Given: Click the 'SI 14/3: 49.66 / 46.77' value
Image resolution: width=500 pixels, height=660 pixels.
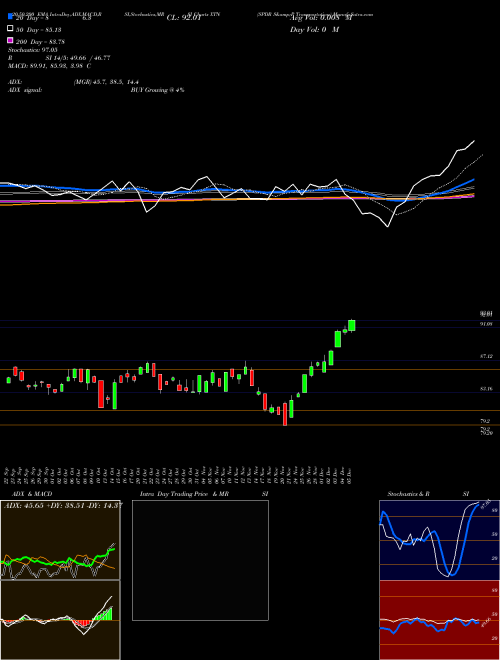Looking at the screenshot, I should click(x=78, y=58).
